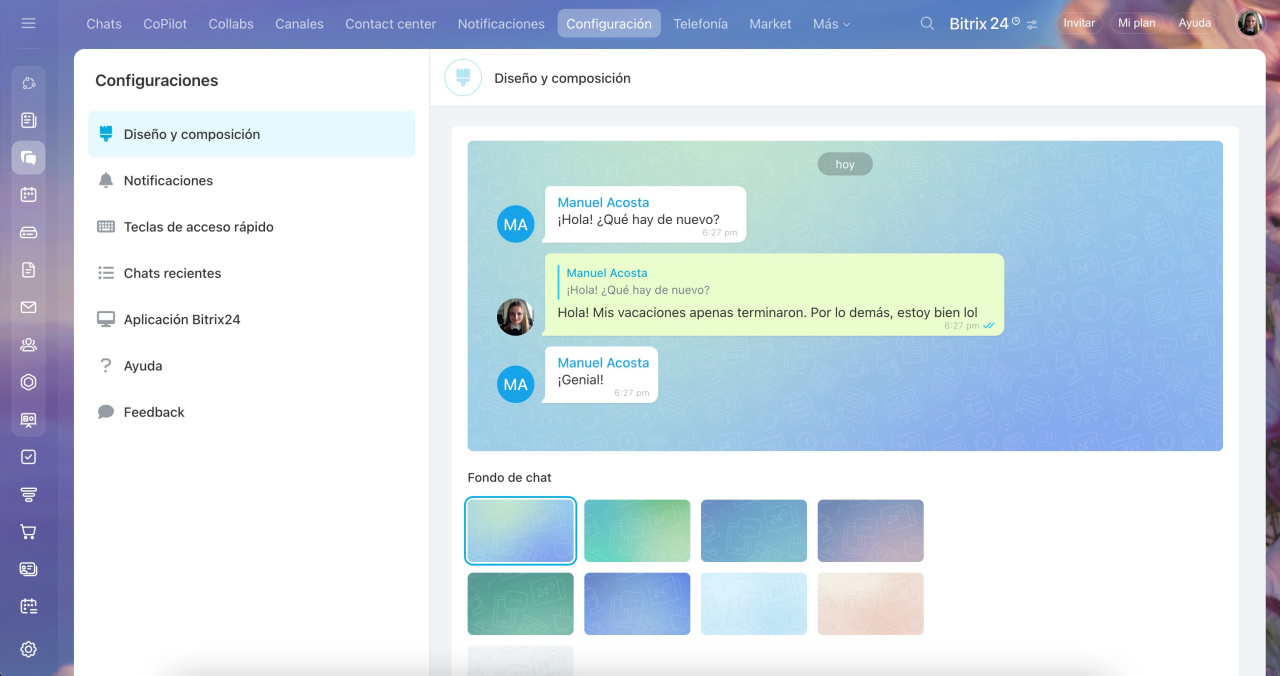Select the light blue-green gradient chat background
The height and width of the screenshot is (676, 1280).
(x=521, y=531)
